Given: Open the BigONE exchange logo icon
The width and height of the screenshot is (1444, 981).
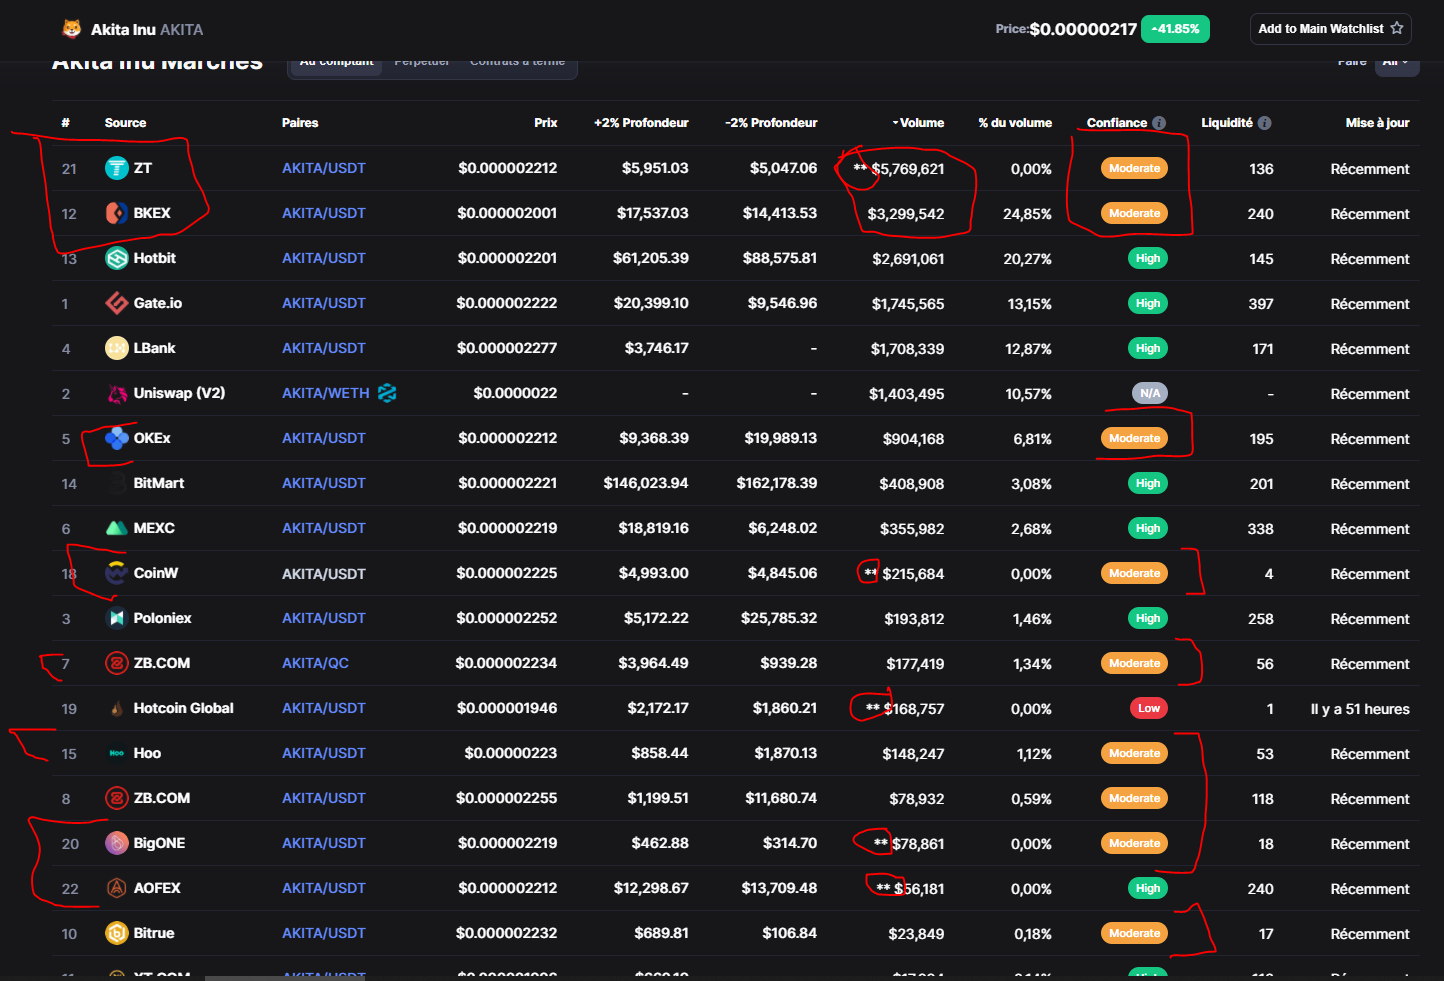Looking at the screenshot, I should 117,843.
